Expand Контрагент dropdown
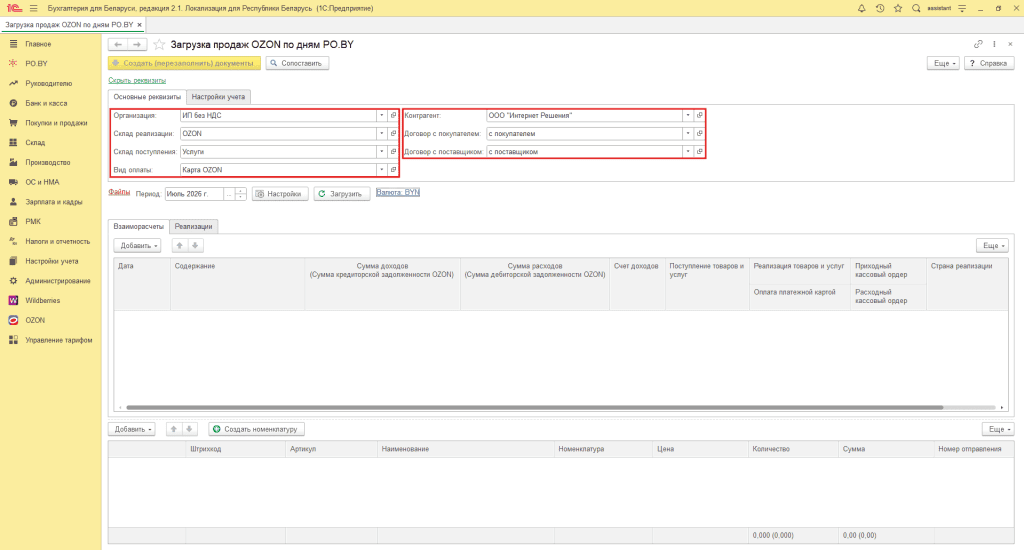The image size is (1024, 550). click(688, 116)
